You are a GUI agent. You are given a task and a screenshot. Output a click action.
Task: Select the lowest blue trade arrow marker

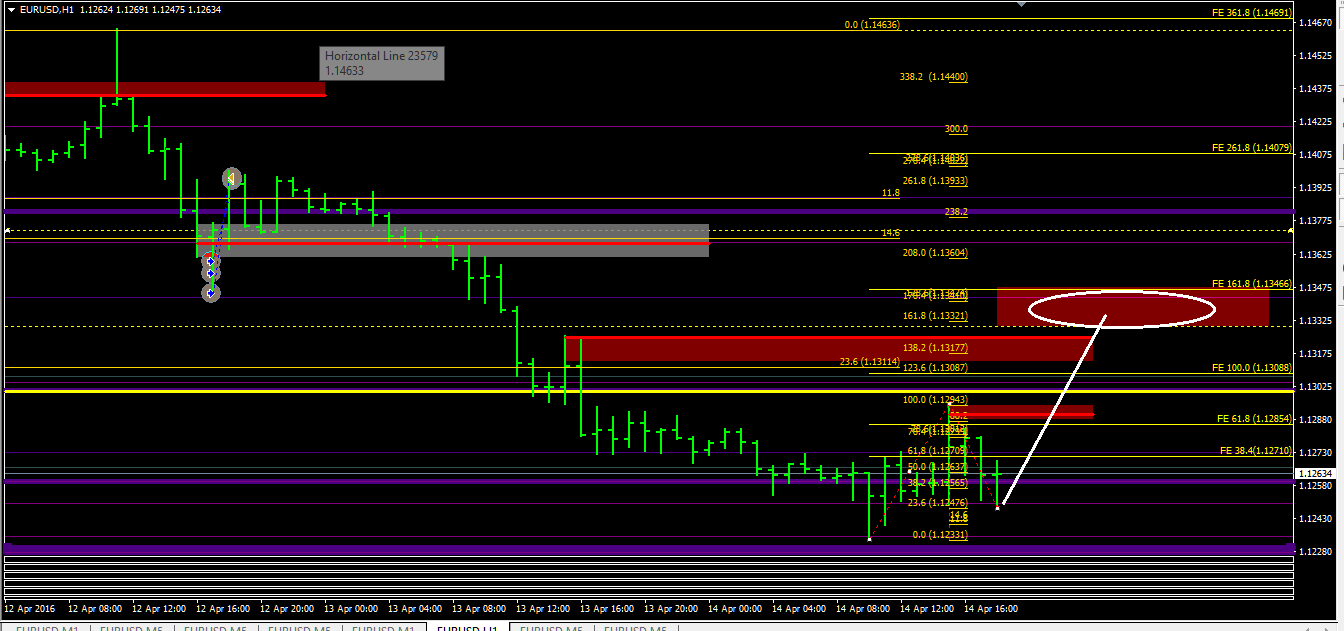pyautogui.click(x=211, y=293)
